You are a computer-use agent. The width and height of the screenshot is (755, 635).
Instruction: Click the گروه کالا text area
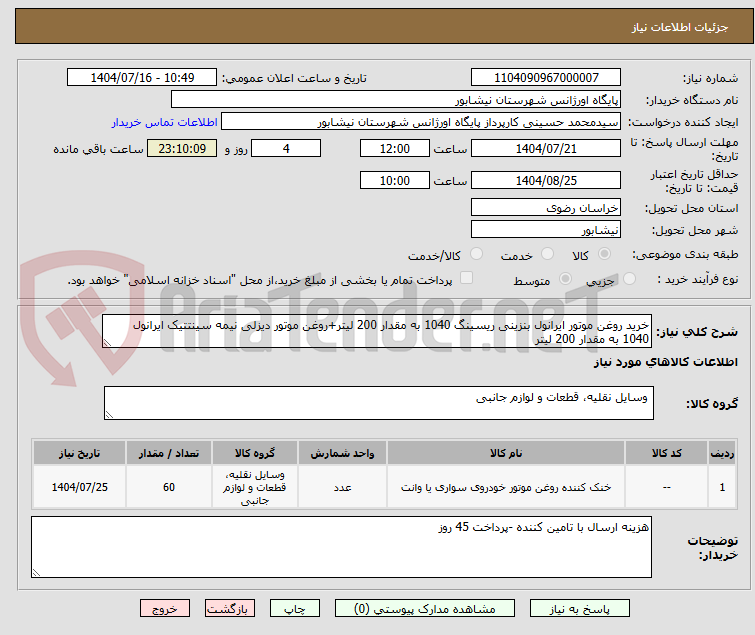pyautogui.click(x=379, y=403)
